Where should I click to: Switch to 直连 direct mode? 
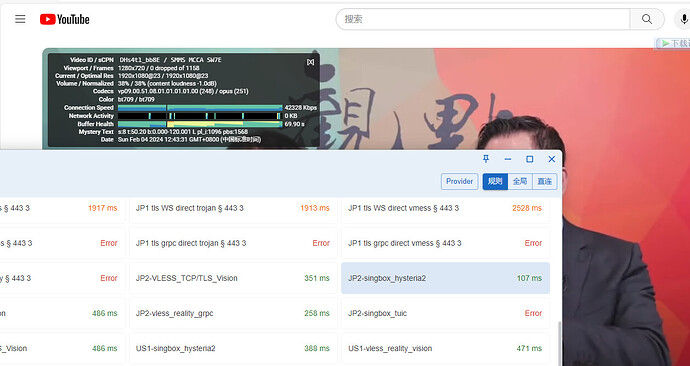click(545, 181)
